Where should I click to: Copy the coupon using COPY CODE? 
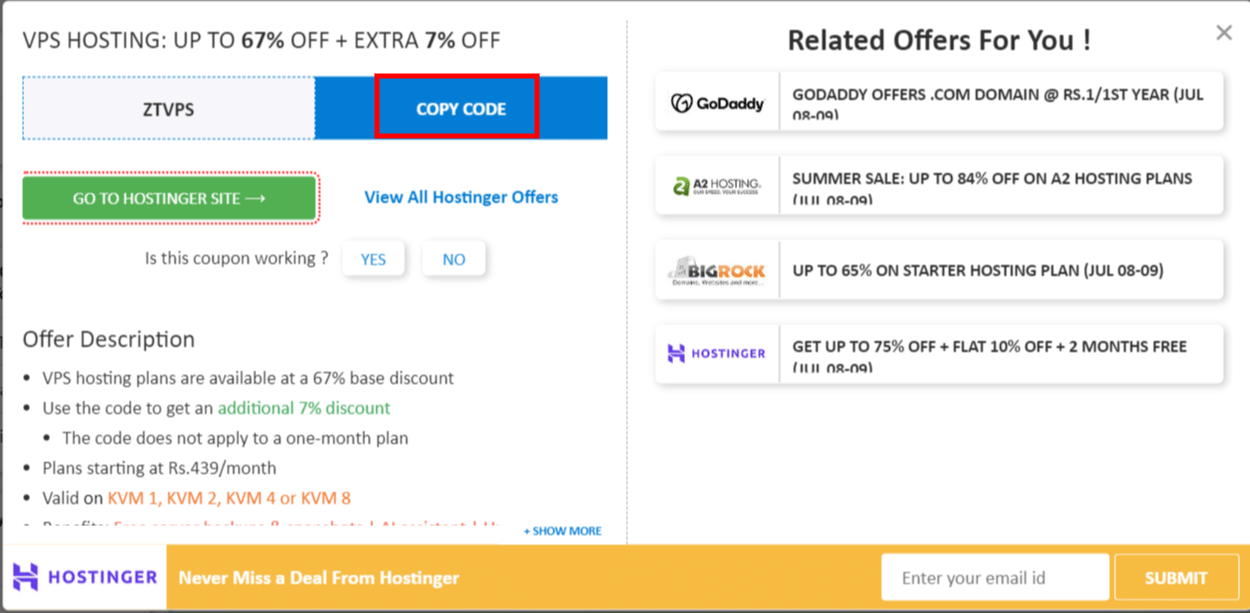(457, 109)
